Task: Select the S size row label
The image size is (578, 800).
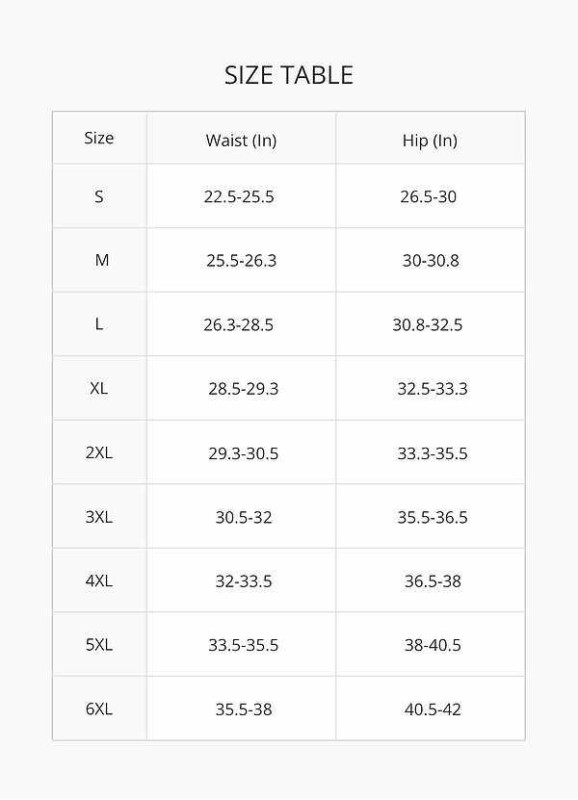Action: (99, 196)
